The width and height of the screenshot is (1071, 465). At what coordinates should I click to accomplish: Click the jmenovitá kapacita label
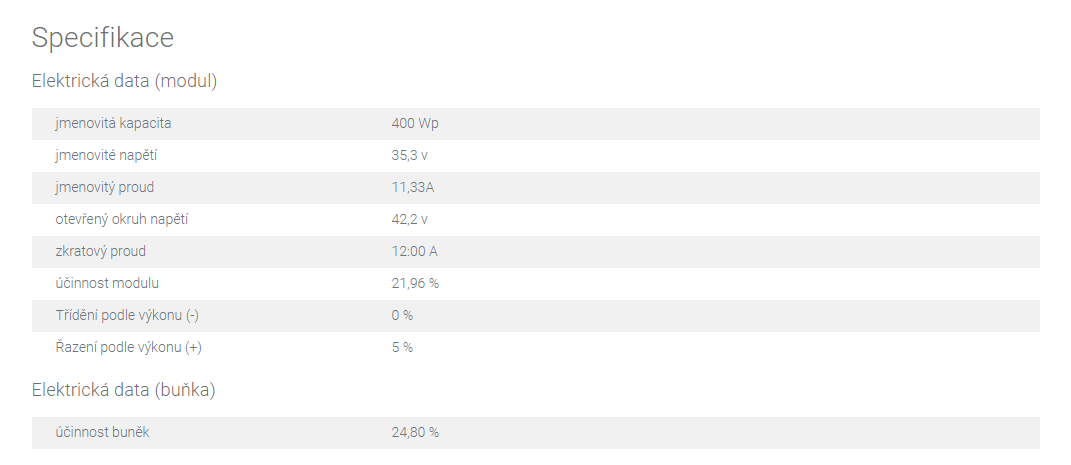113,124
